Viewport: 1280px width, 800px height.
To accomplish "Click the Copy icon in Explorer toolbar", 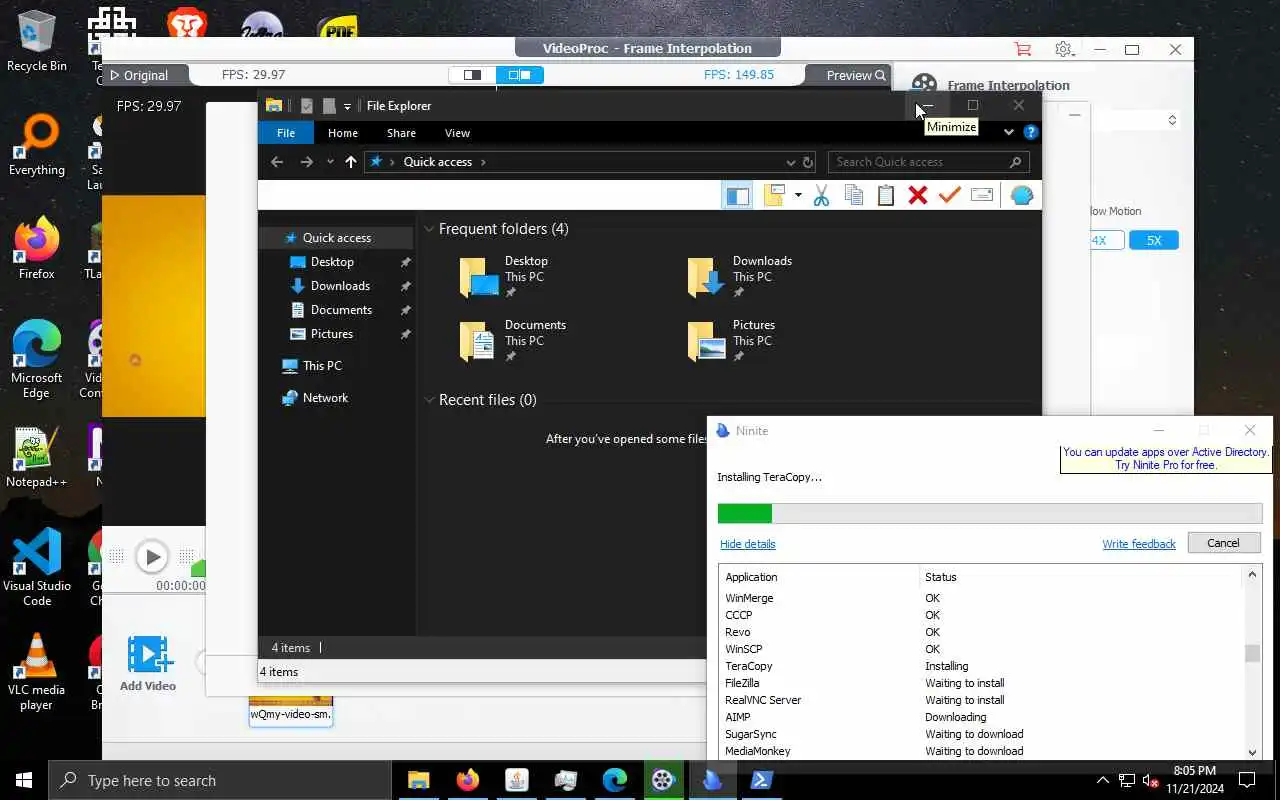I will pyautogui.click(x=853, y=196).
